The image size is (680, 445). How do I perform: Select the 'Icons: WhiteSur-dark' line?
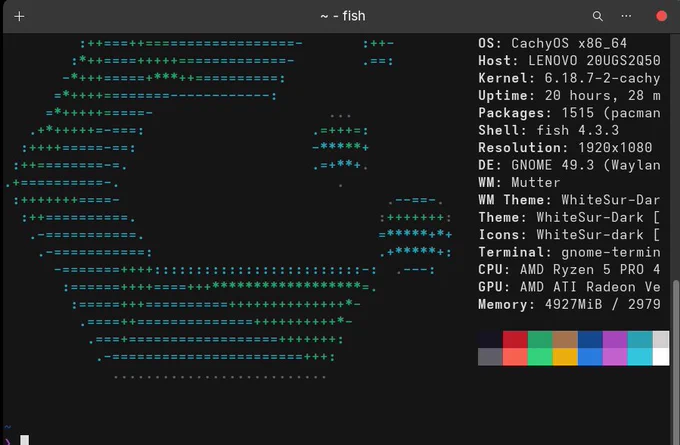click(569, 235)
